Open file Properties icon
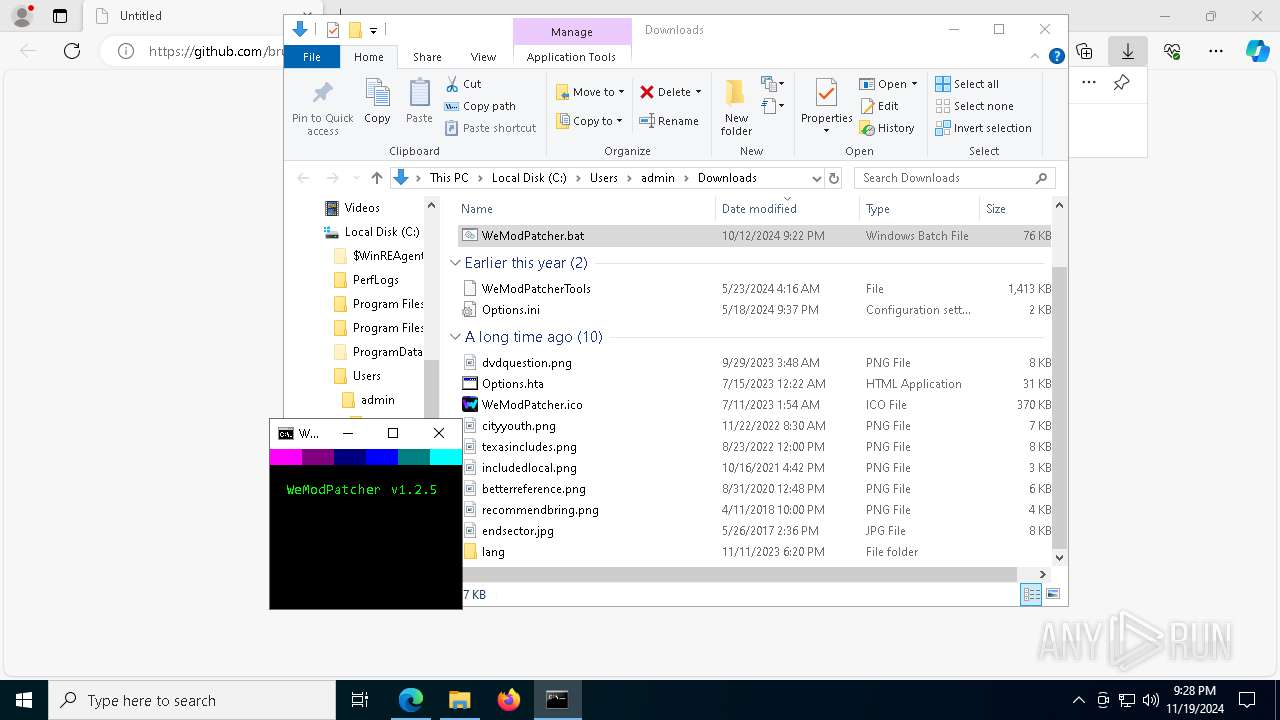This screenshot has width=1280, height=720. coord(826,93)
